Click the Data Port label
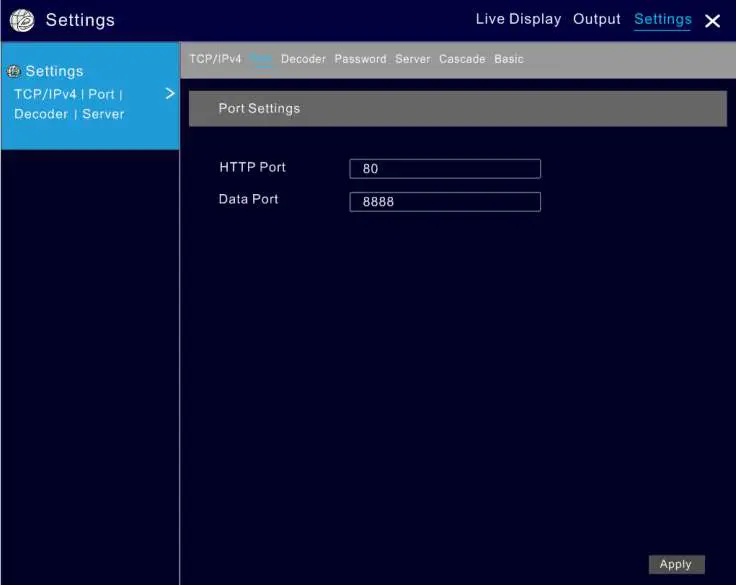736x585 pixels. pos(248,199)
